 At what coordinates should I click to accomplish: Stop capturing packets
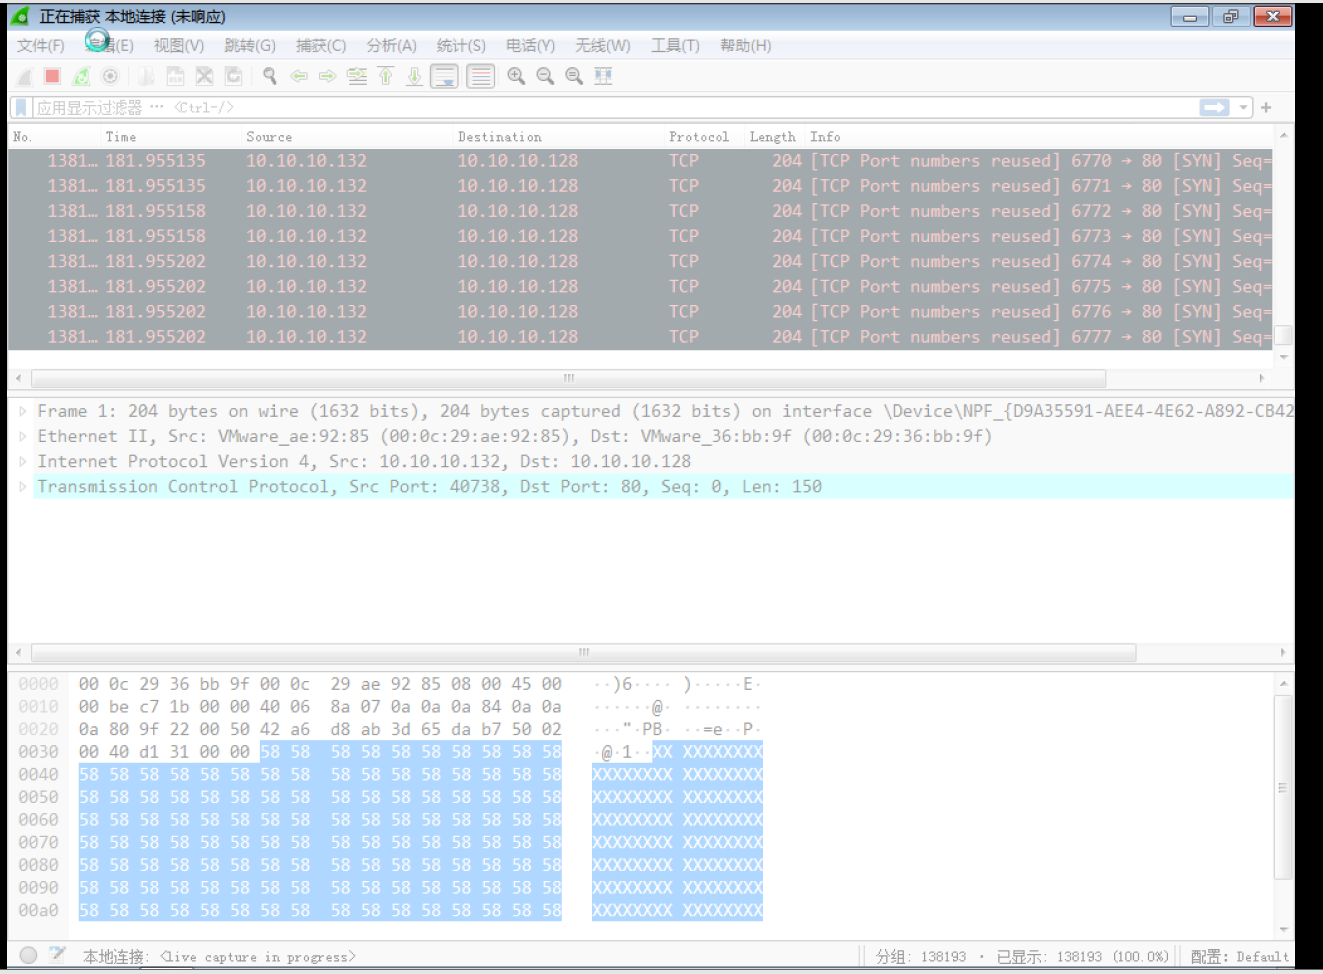point(51,76)
